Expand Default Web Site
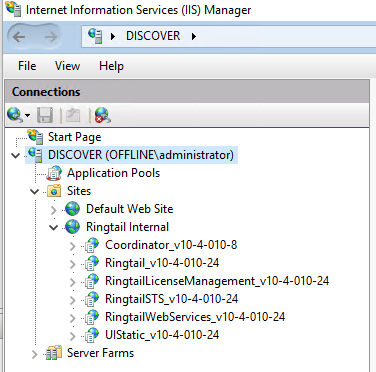The height and width of the screenshot is (372, 376). [54, 210]
